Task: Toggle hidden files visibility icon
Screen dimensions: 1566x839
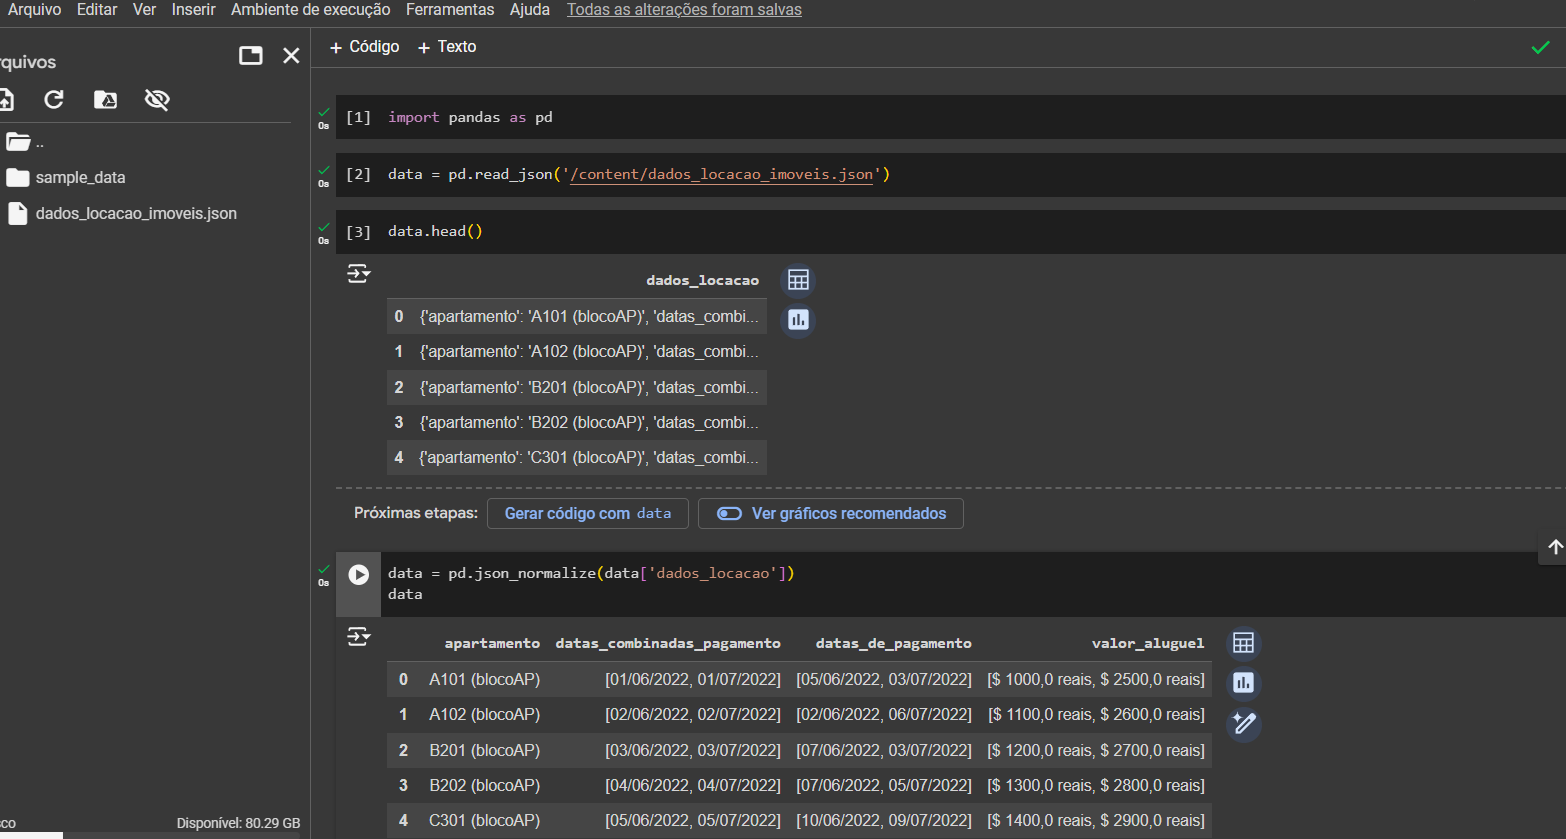Action: [x=157, y=99]
